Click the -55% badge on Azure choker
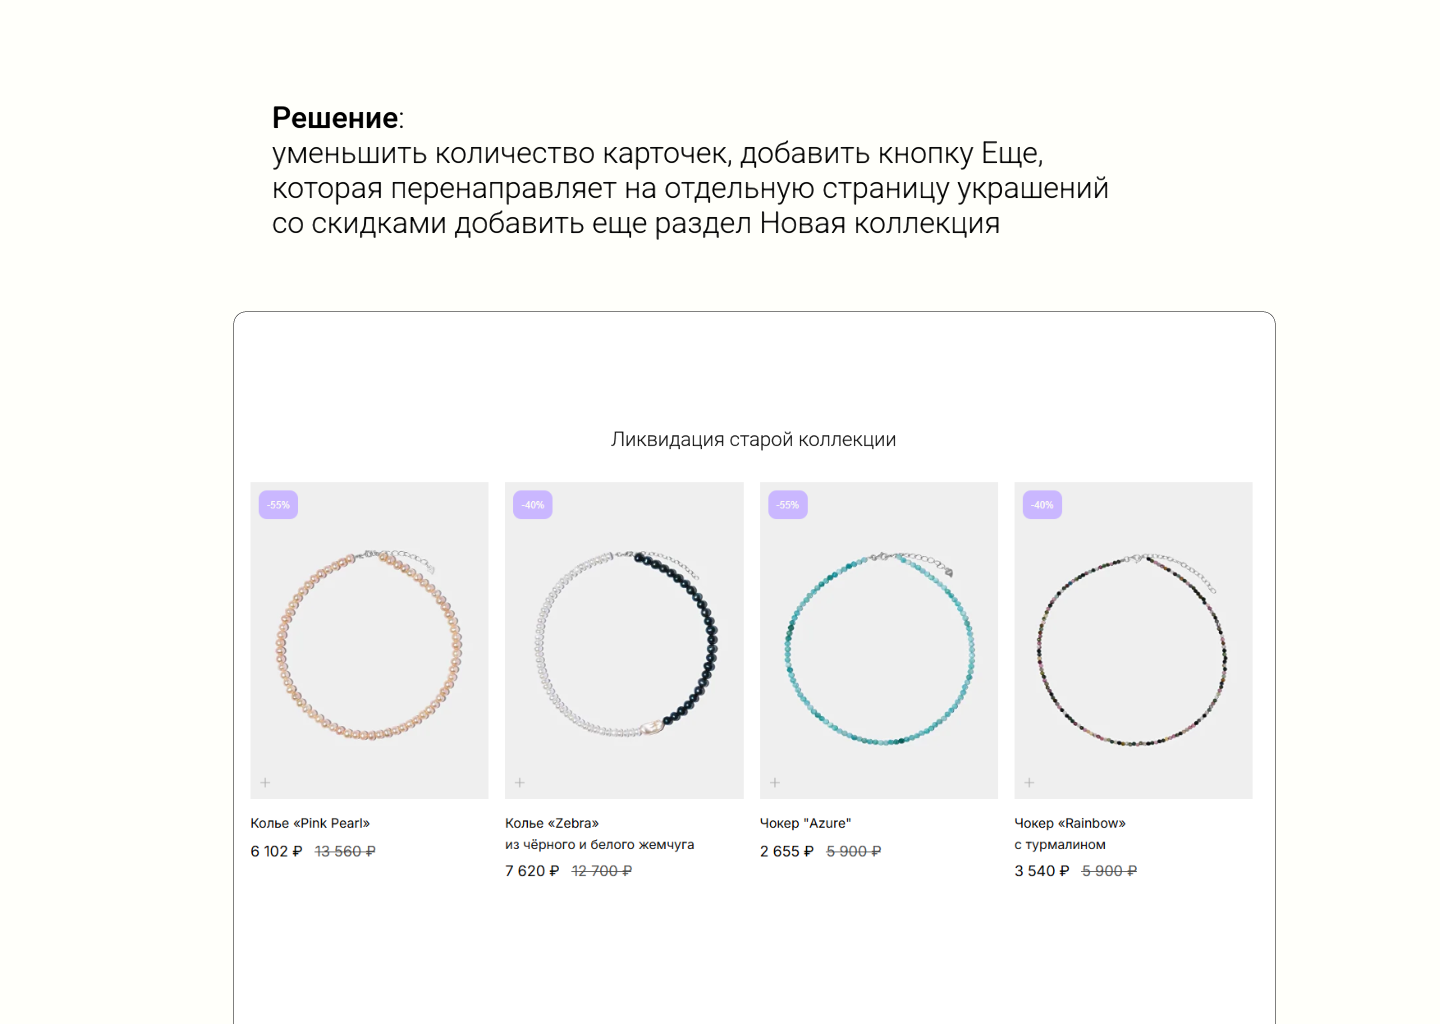 point(787,505)
